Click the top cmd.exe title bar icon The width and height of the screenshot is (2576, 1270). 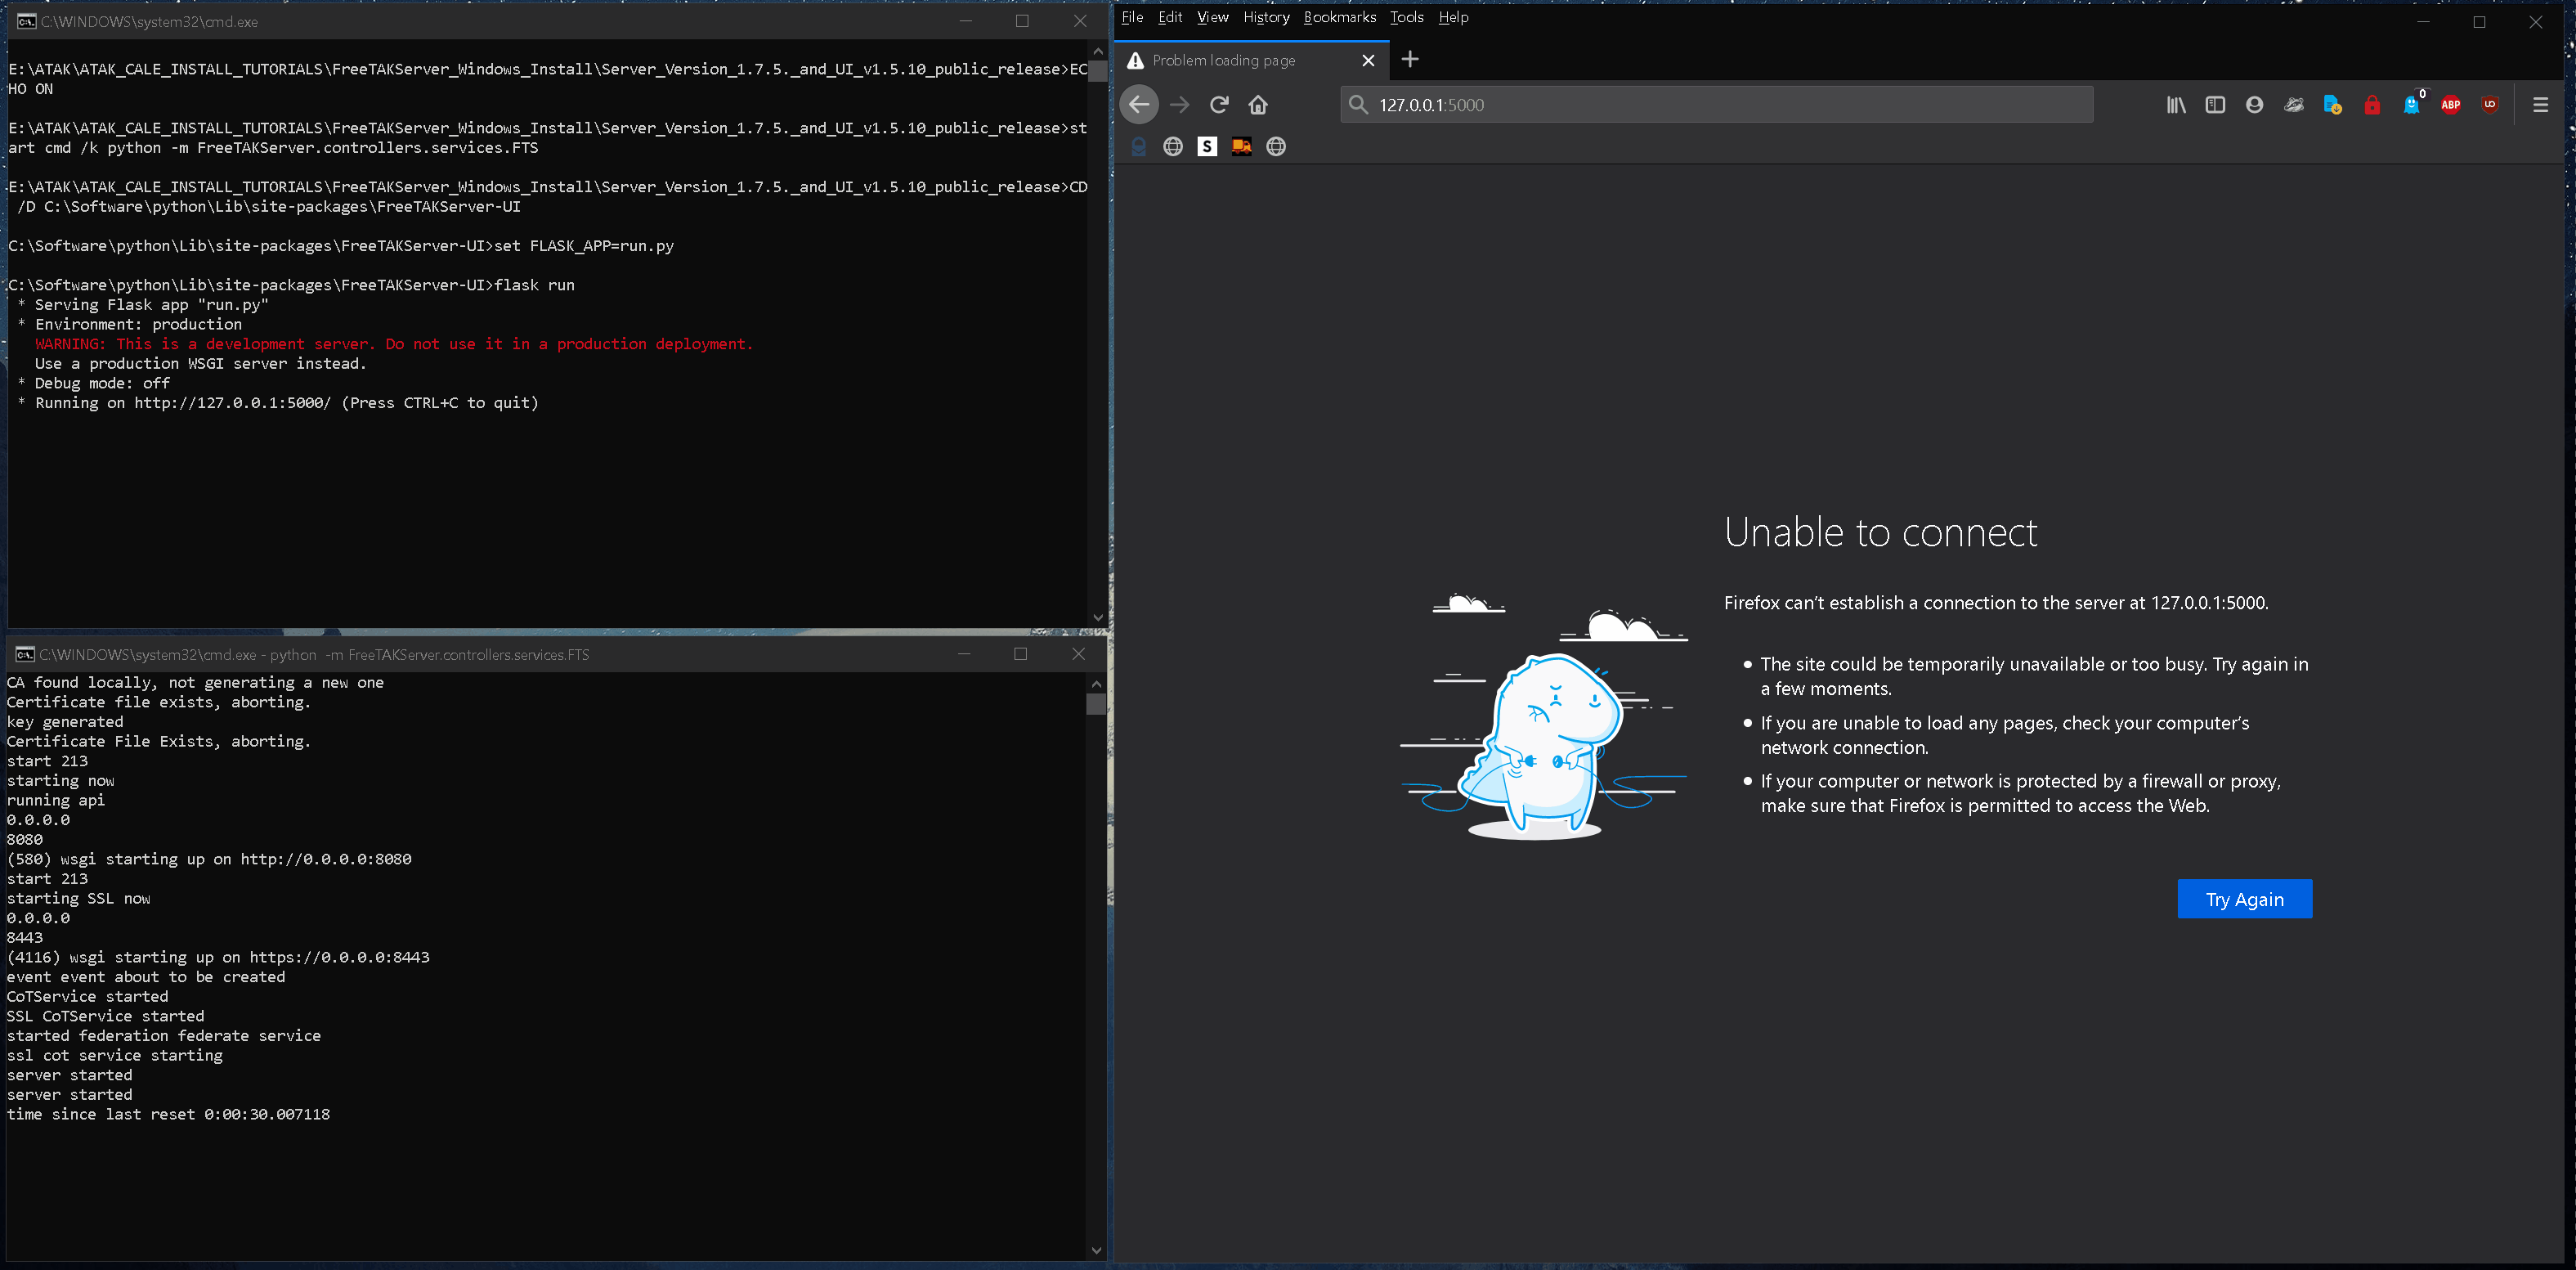(x=27, y=21)
